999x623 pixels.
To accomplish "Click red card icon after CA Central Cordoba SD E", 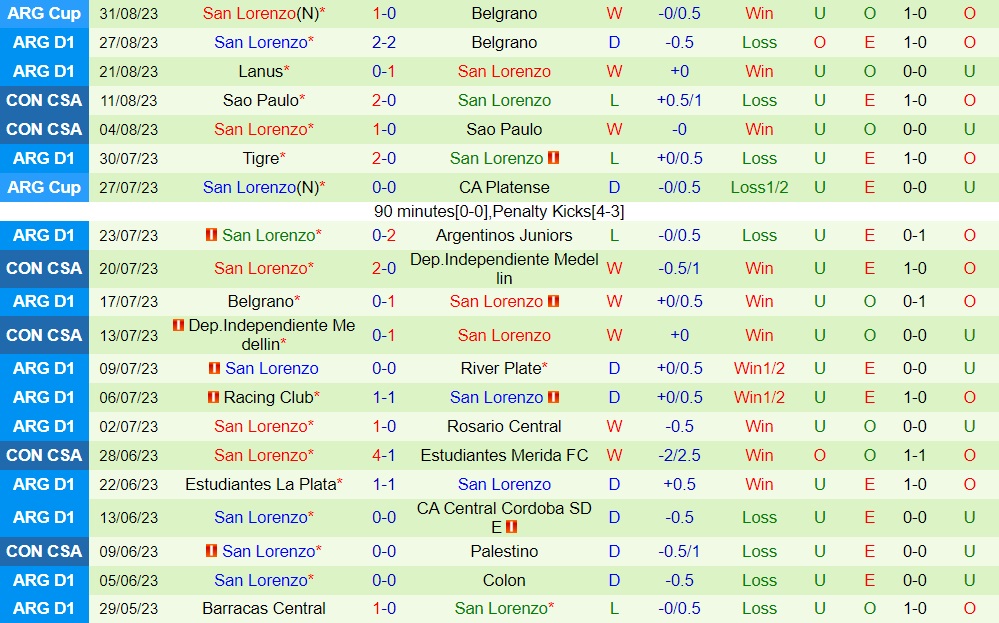I will (x=511, y=527).
